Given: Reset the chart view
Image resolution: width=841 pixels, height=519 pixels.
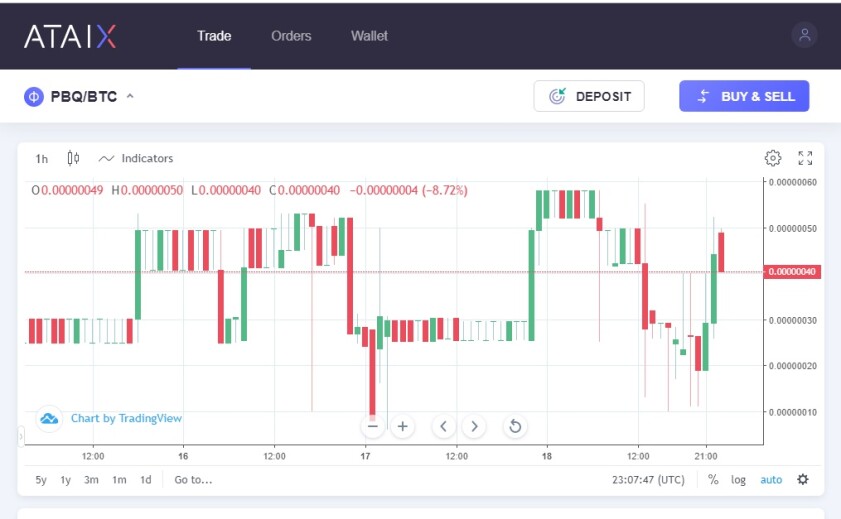Looking at the screenshot, I should (515, 427).
